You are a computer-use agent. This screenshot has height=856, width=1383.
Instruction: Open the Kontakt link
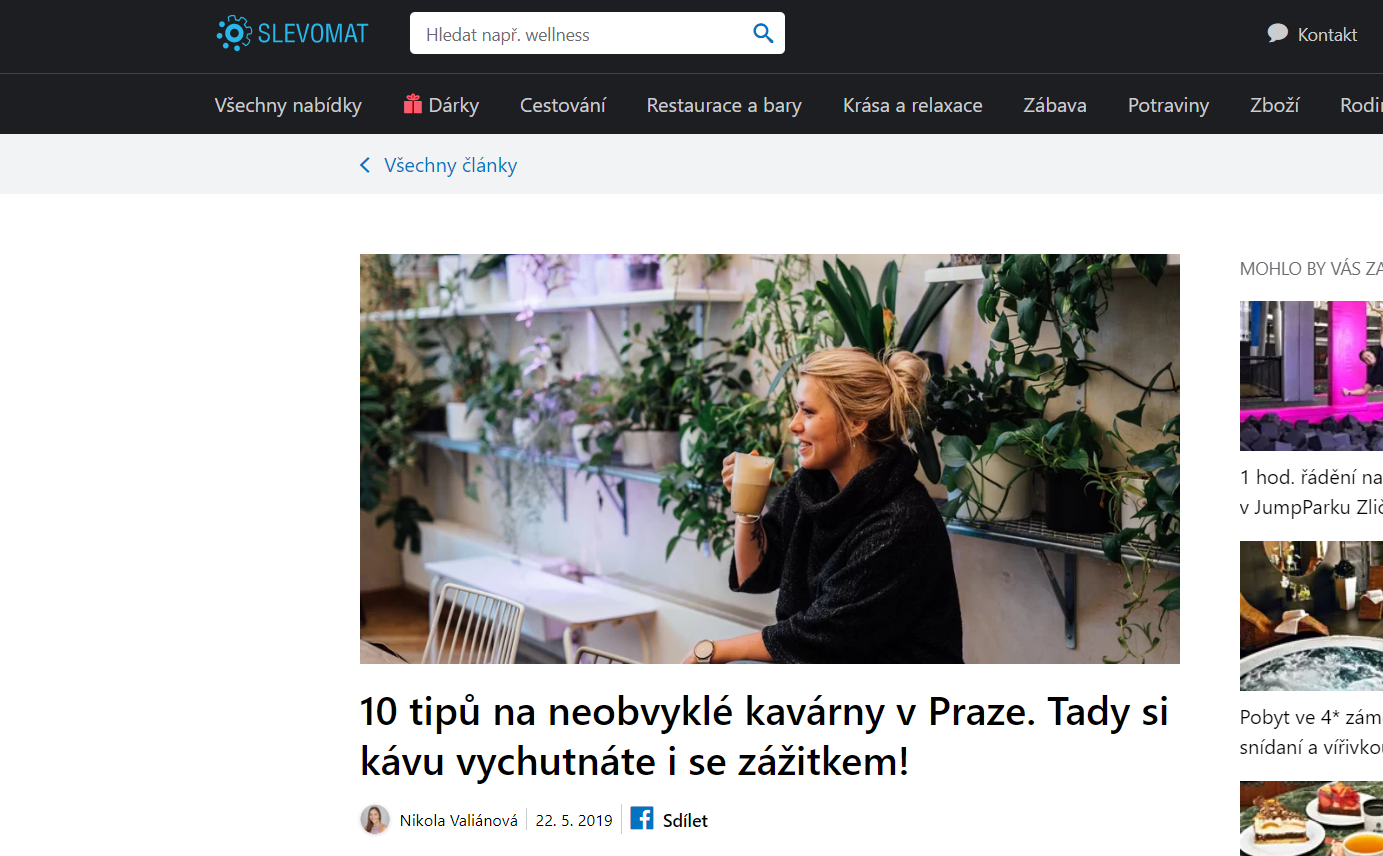click(1327, 35)
